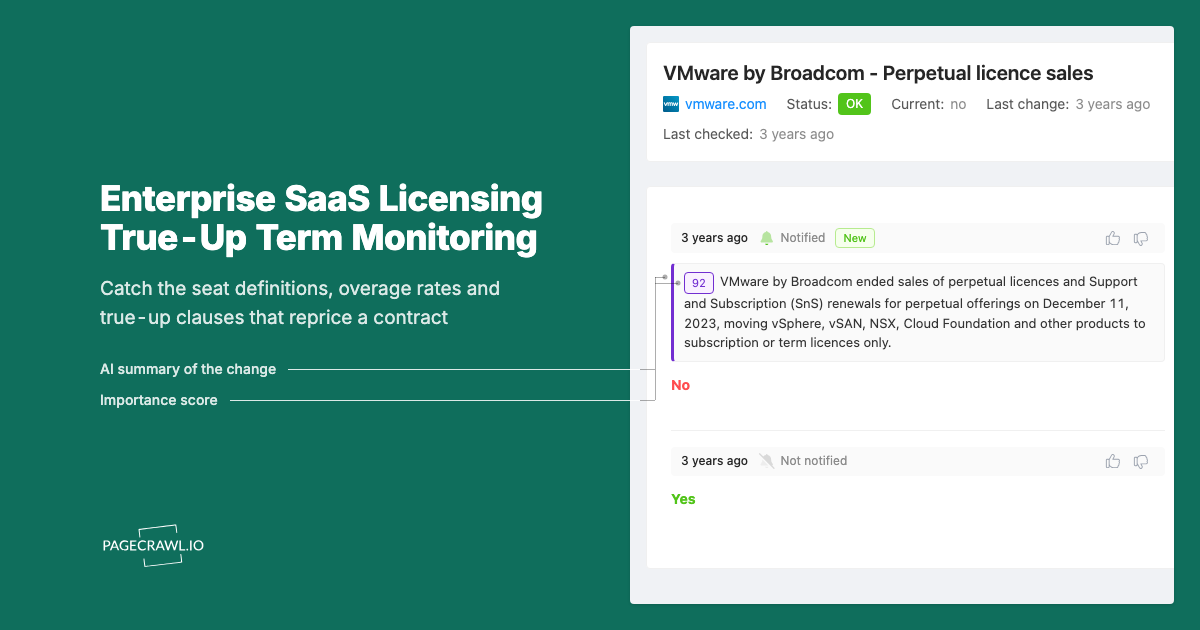Click thumbs down on the Not notified entry
This screenshot has height=630, width=1200.
coord(1141,461)
